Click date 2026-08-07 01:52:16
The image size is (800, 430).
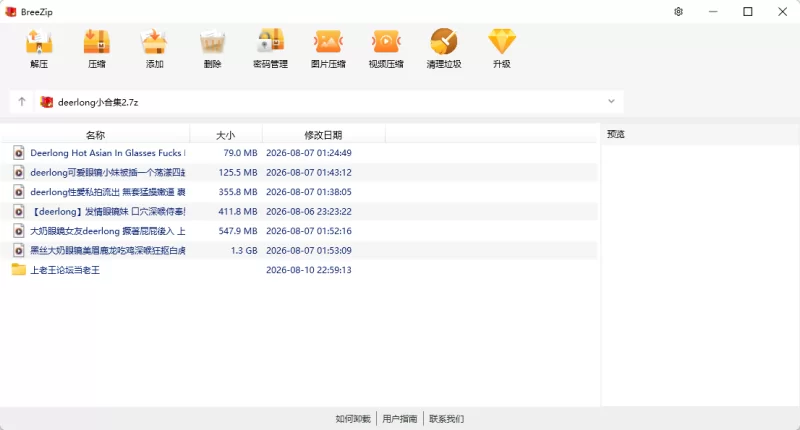click(309, 231)
